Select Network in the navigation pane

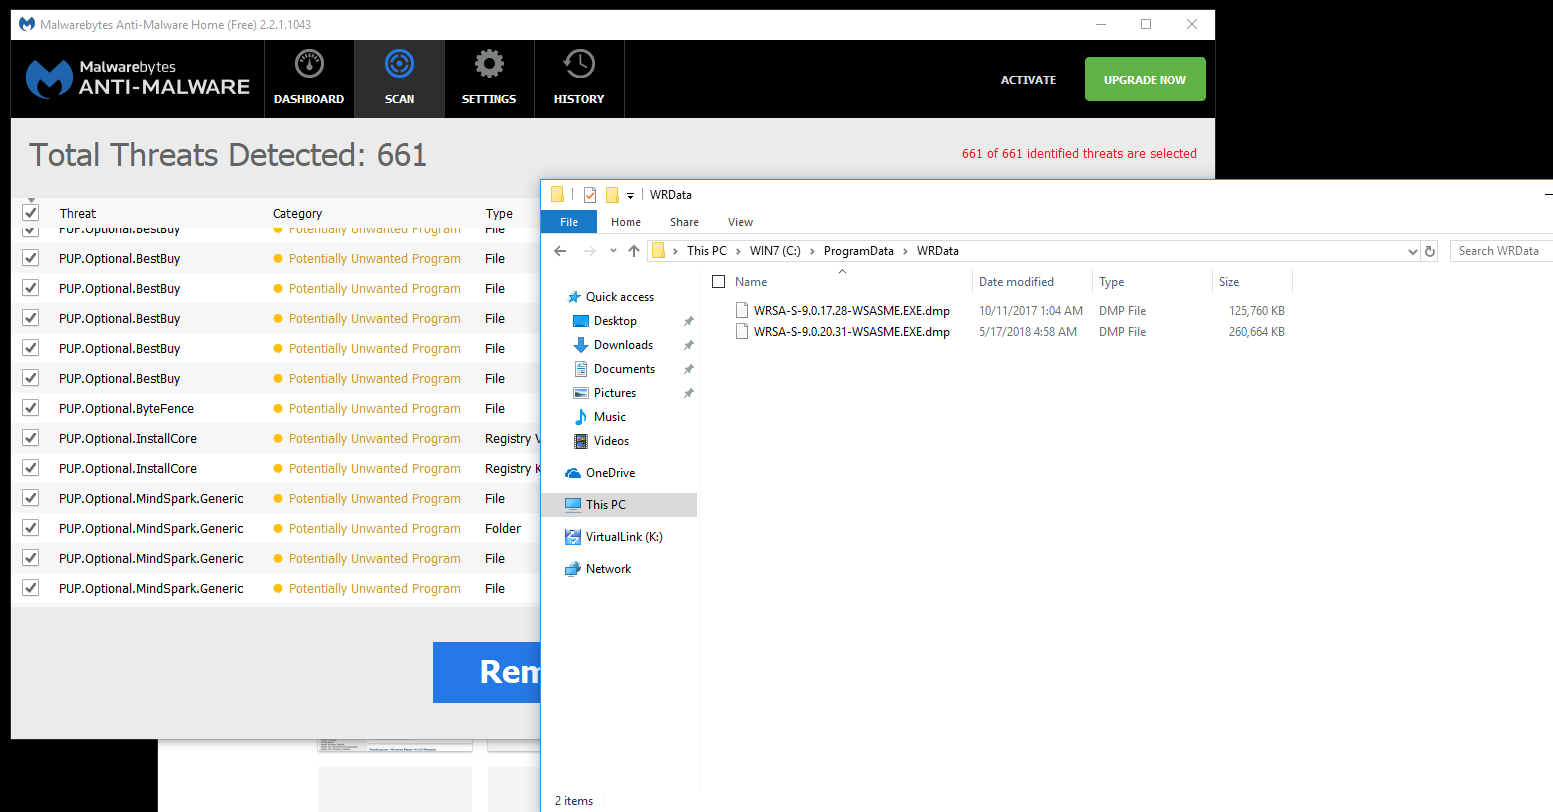click(x=608, y=569)
